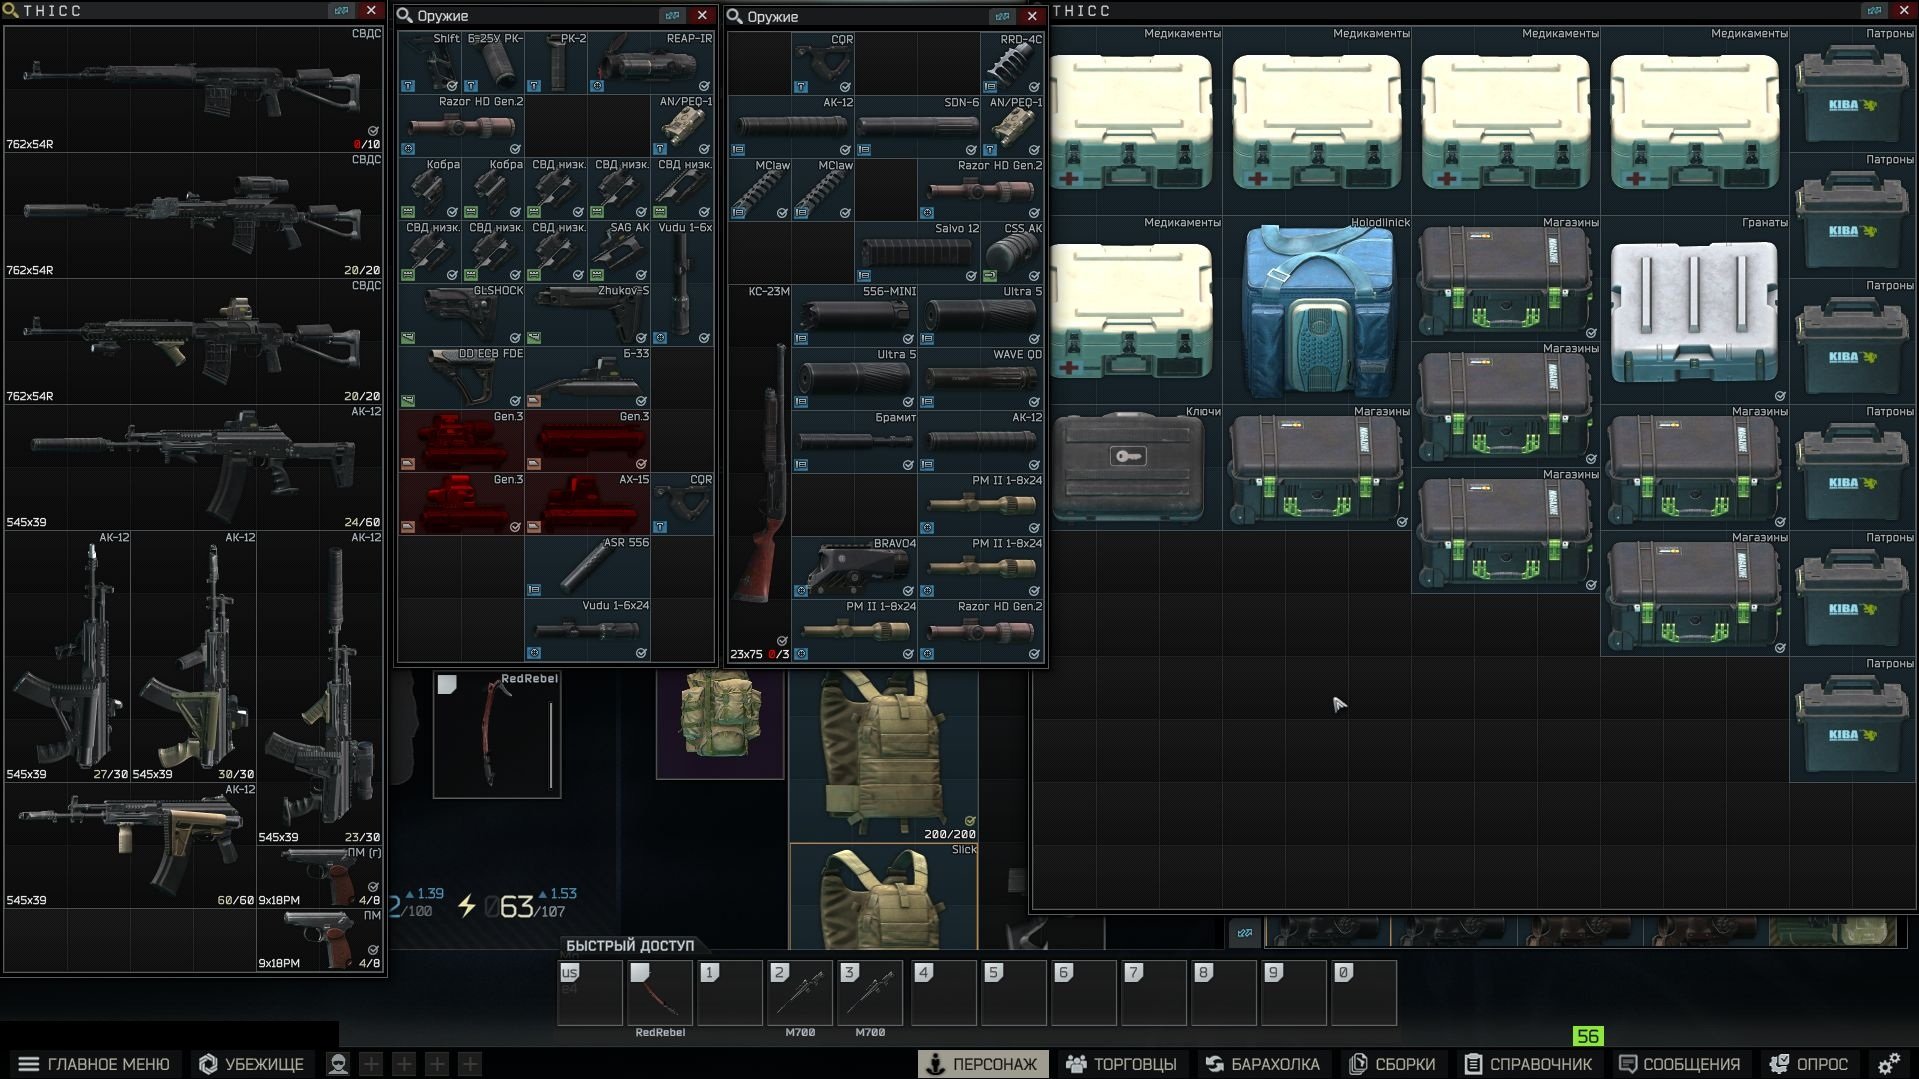Select the Slick plate carrier

pyautogui.click(x=883, y=897)
